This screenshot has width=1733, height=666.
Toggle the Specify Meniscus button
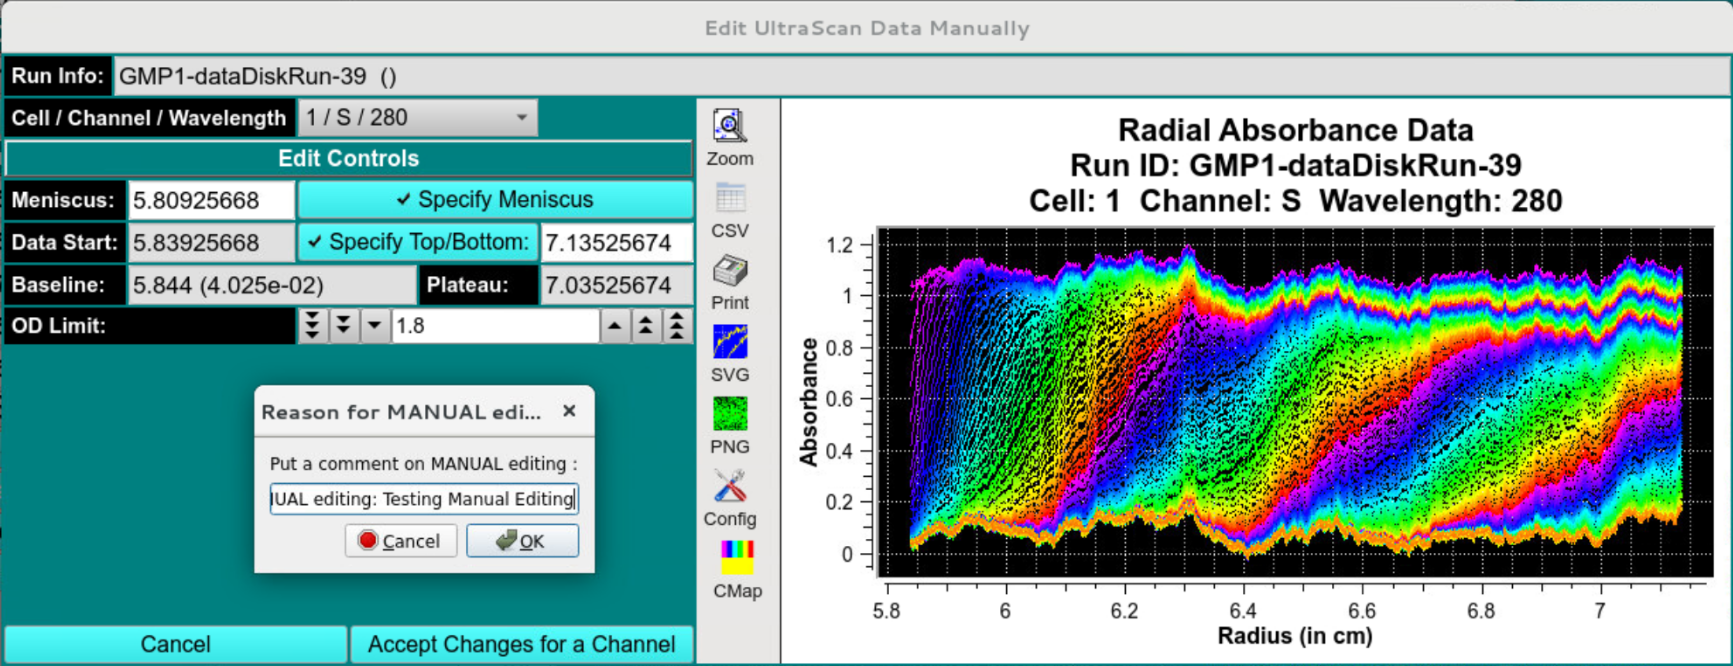pyautogui.click(x=495, y=200)
